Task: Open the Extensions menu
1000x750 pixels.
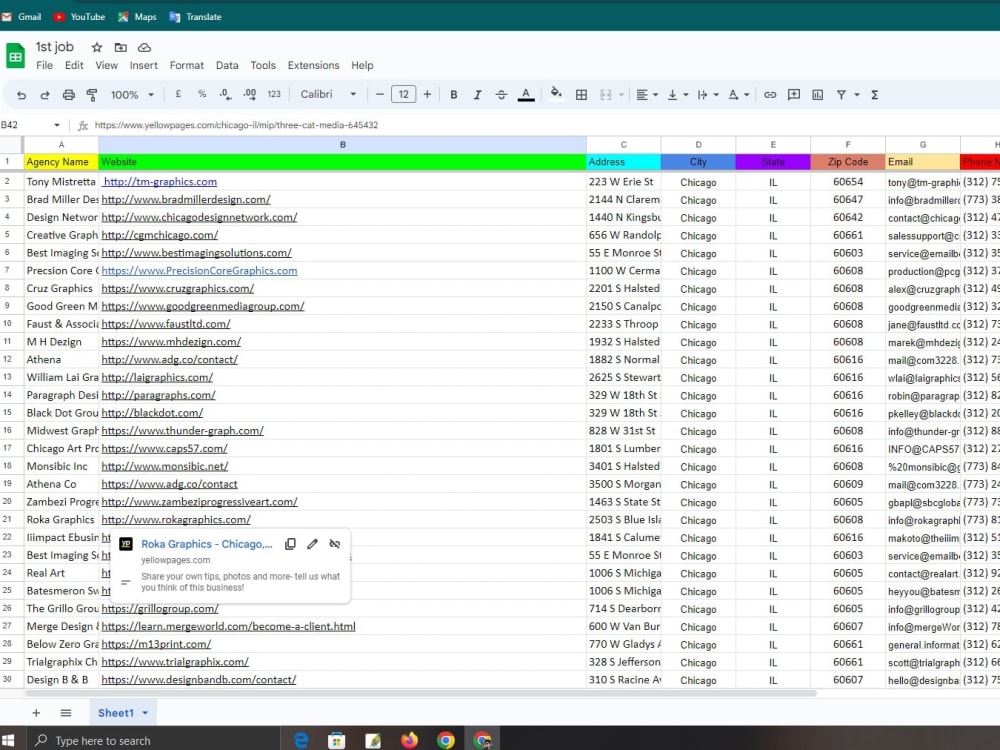Action: (313, 65)
